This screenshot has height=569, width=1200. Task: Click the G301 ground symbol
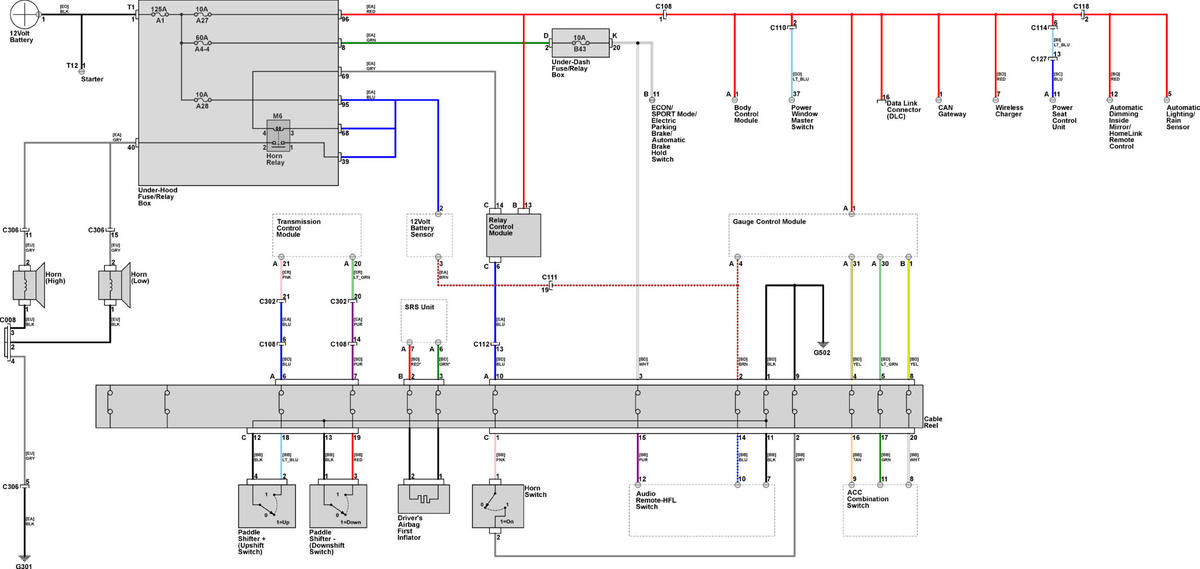pyautogui.click(x=23, y=558)
